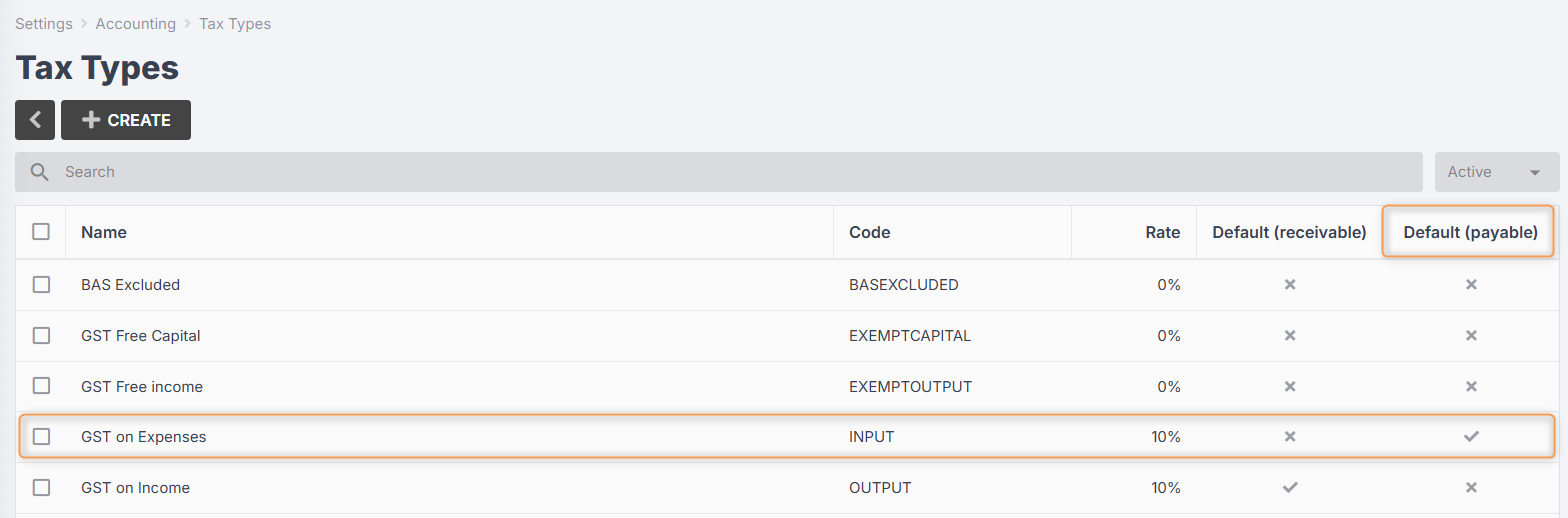
Task: Click the receivable cross for BAS Excluded
Action: pyautogui.click(x=1290, y=285)
